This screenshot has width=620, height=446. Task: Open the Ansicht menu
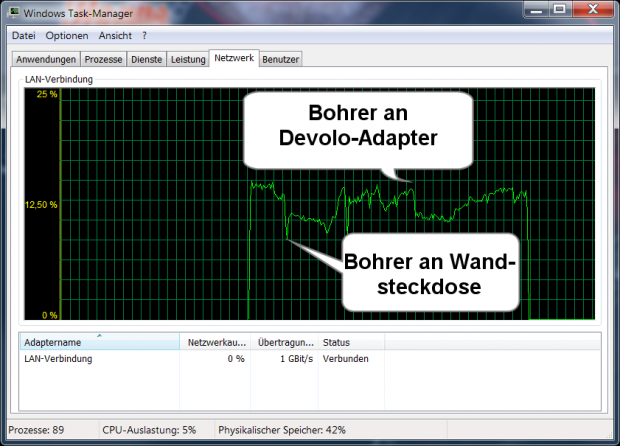coord(115,36)
